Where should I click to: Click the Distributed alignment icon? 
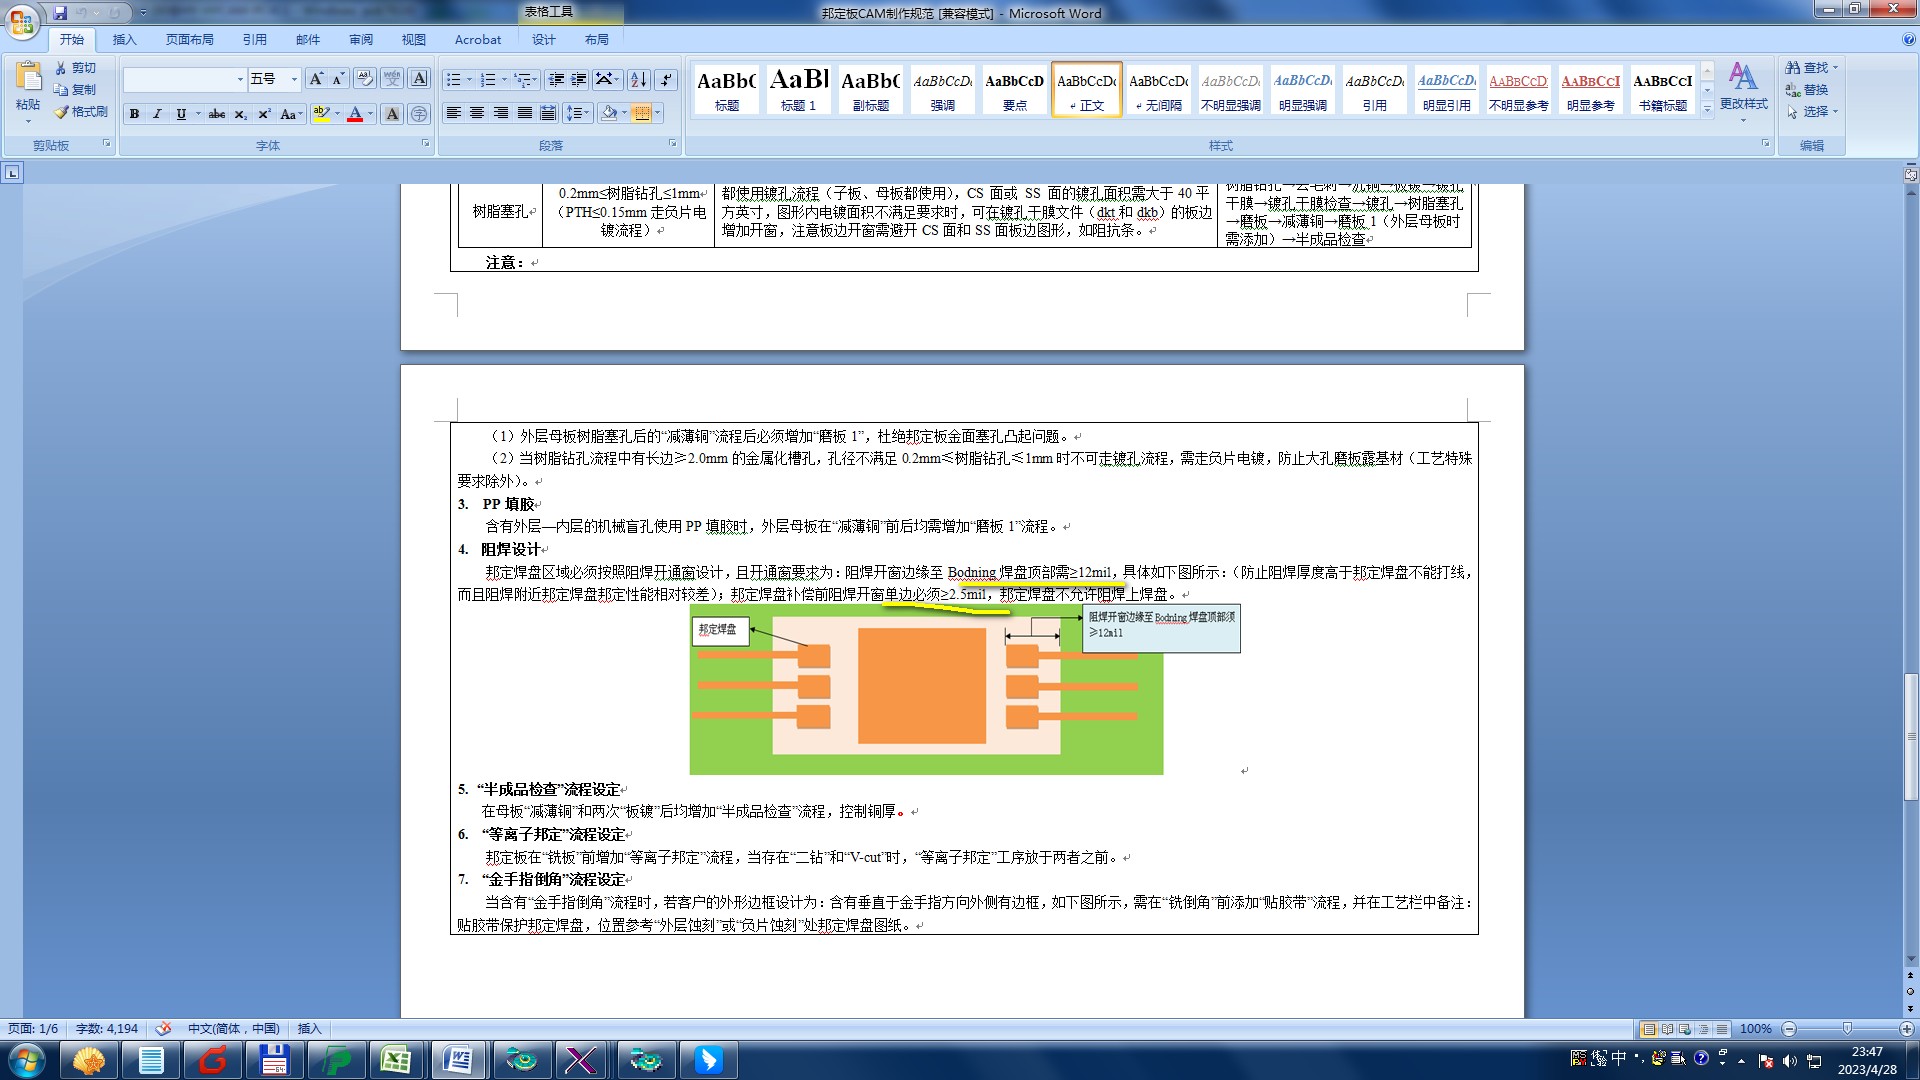coord(548,113)
